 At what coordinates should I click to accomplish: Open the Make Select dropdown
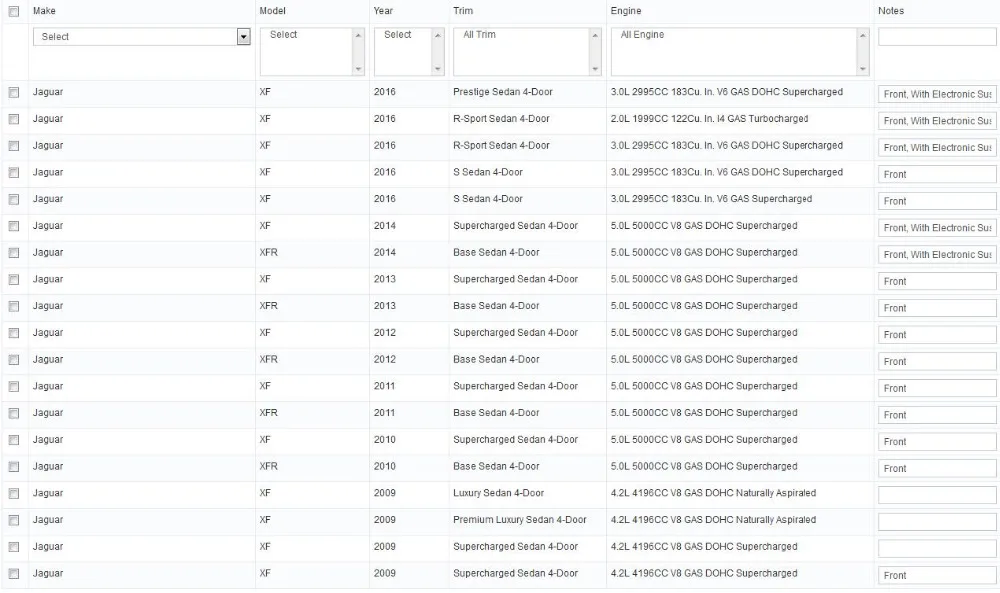[x=142, y=37]
